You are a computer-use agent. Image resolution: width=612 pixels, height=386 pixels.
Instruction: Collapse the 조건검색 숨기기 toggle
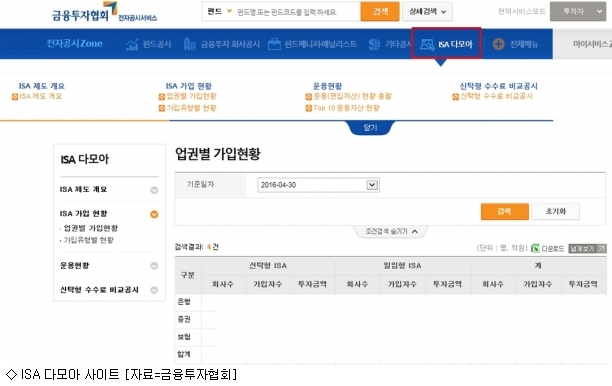click(x=391, y=231)
